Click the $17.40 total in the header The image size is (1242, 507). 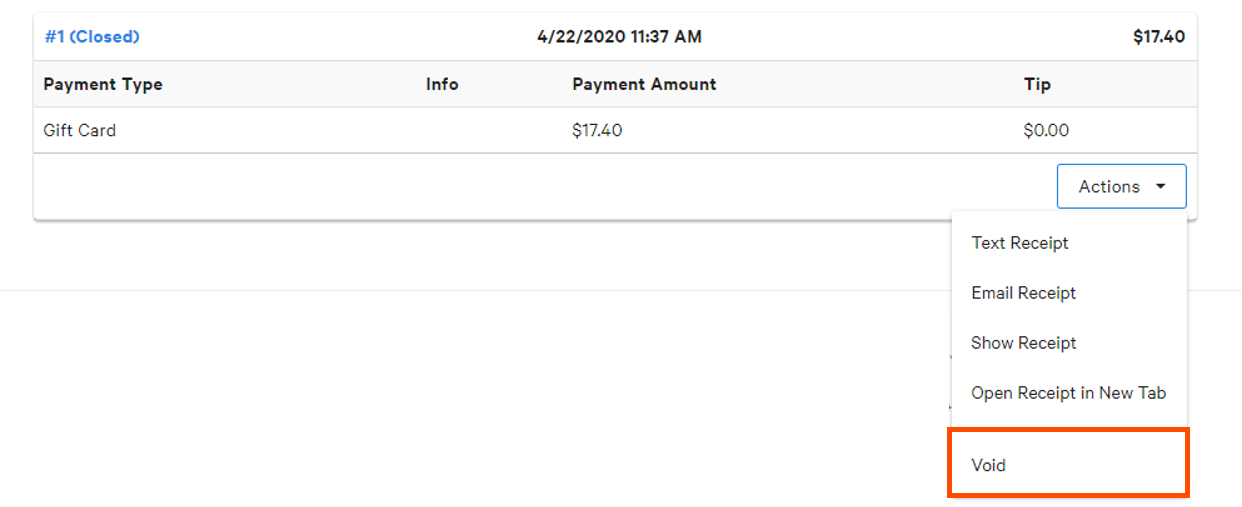(x=1158, y=37)
